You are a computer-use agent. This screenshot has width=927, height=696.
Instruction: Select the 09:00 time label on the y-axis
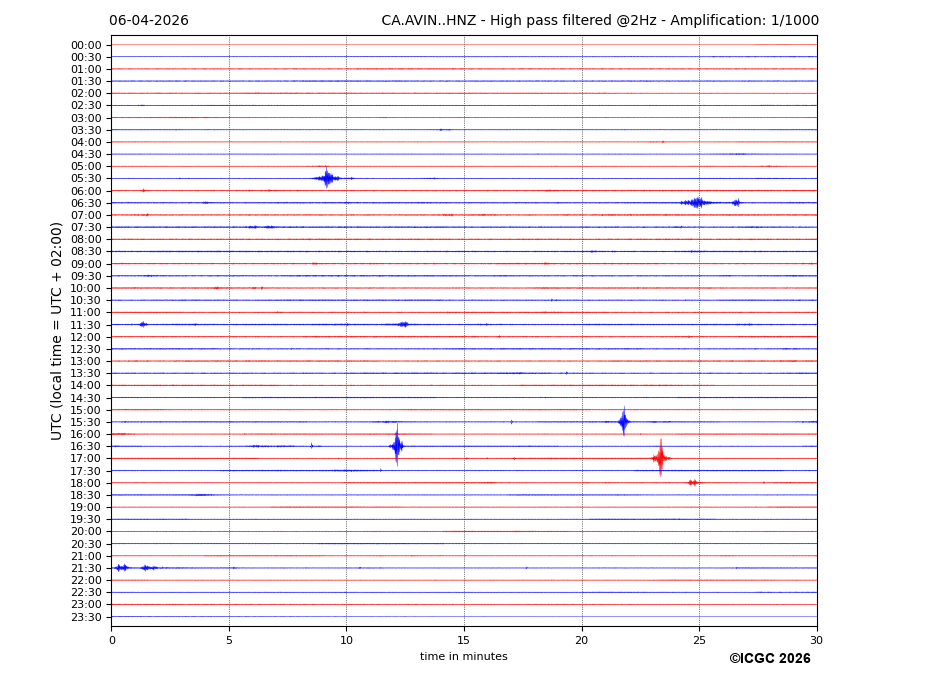(x=86, y=264)
